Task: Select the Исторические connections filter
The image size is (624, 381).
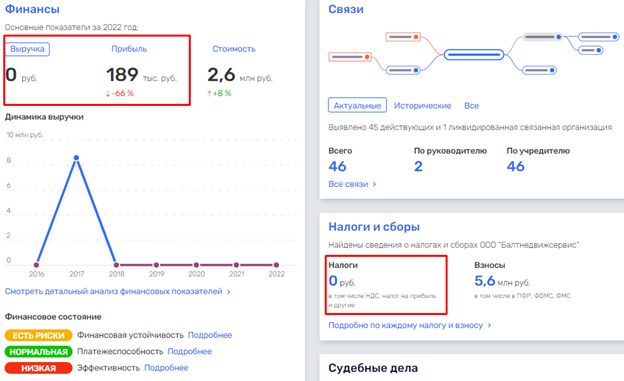Action: point(422,106)
